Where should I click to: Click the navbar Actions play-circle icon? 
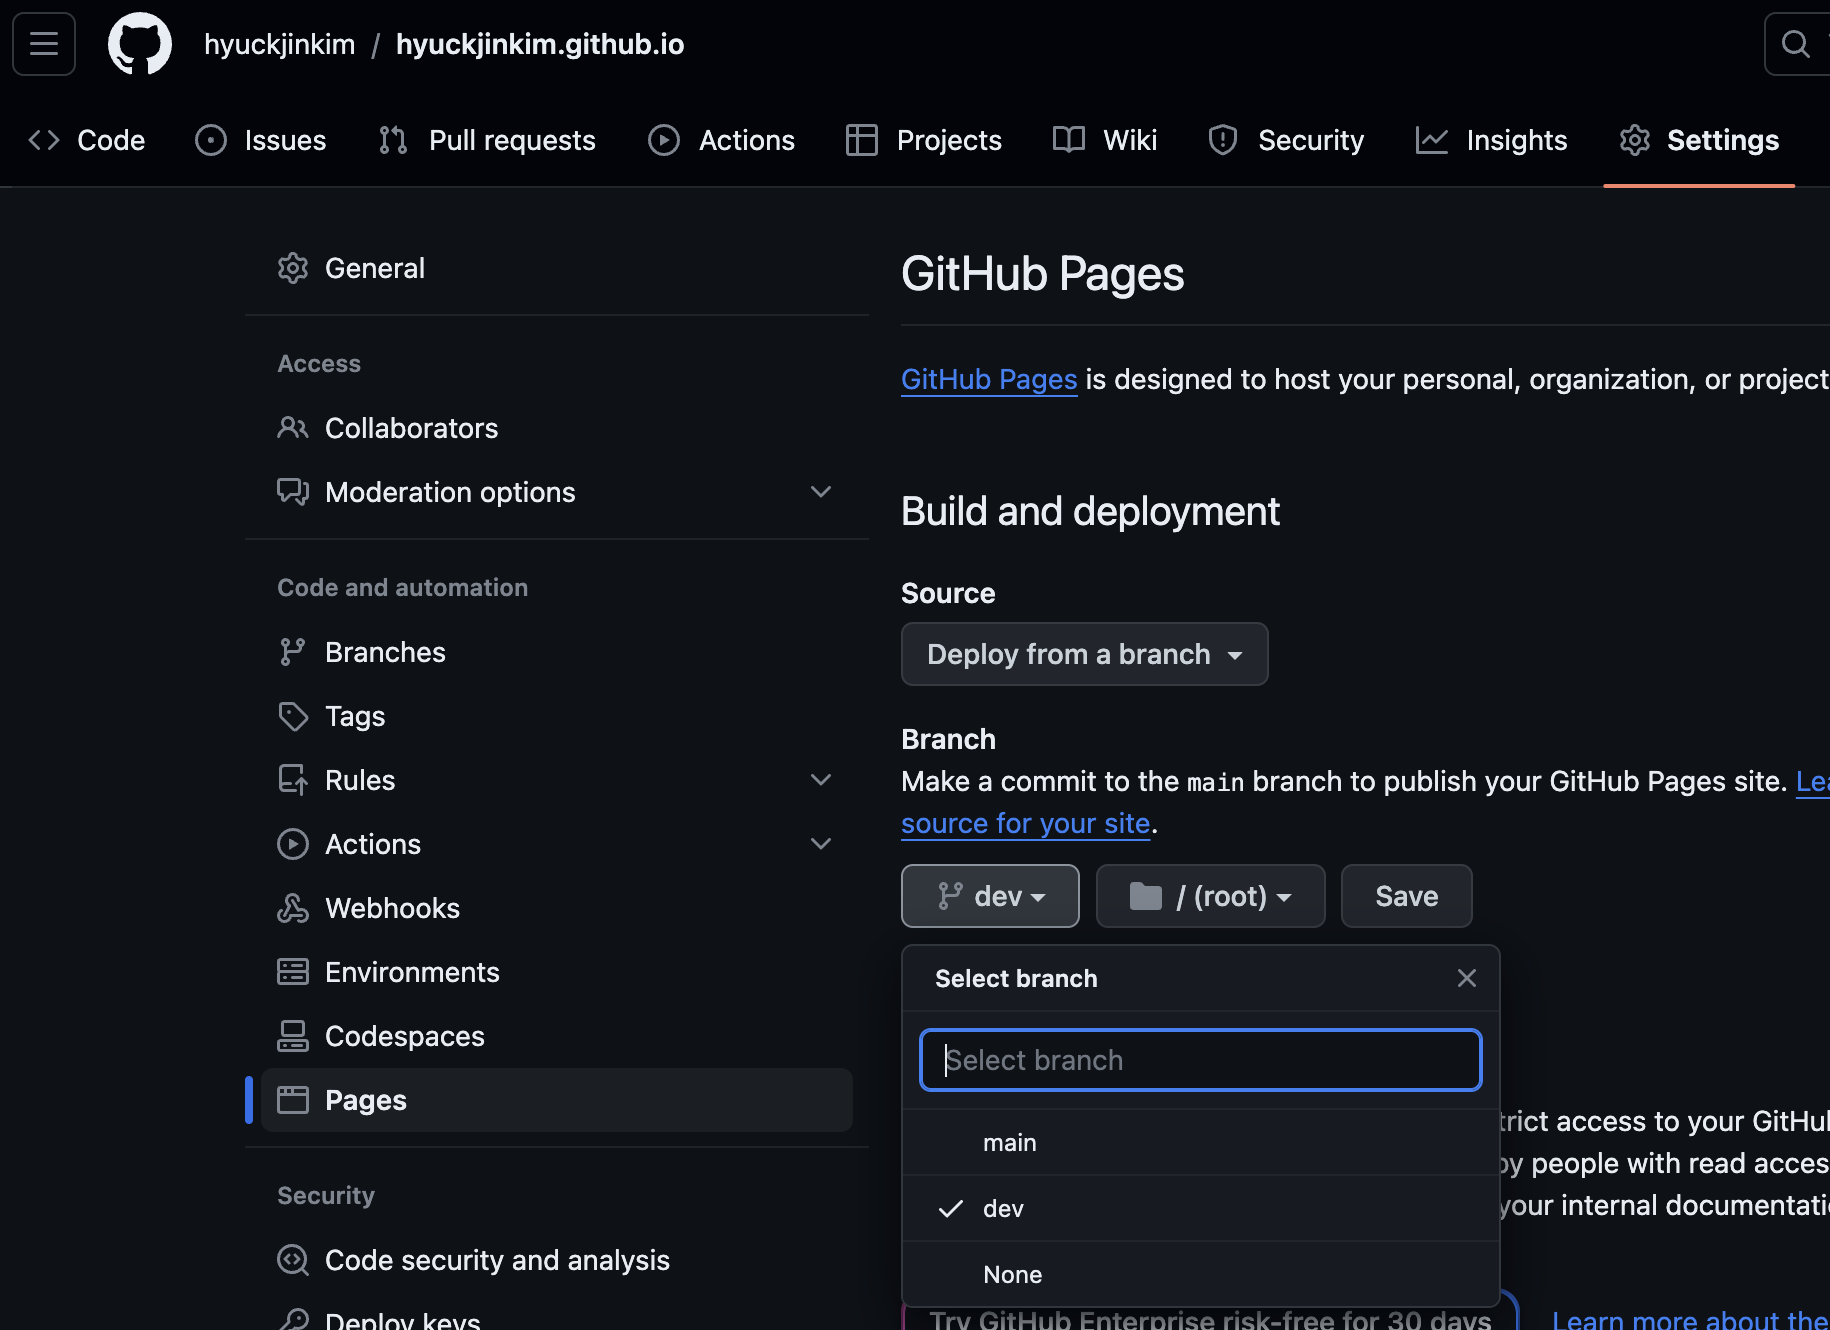point(664,140)
